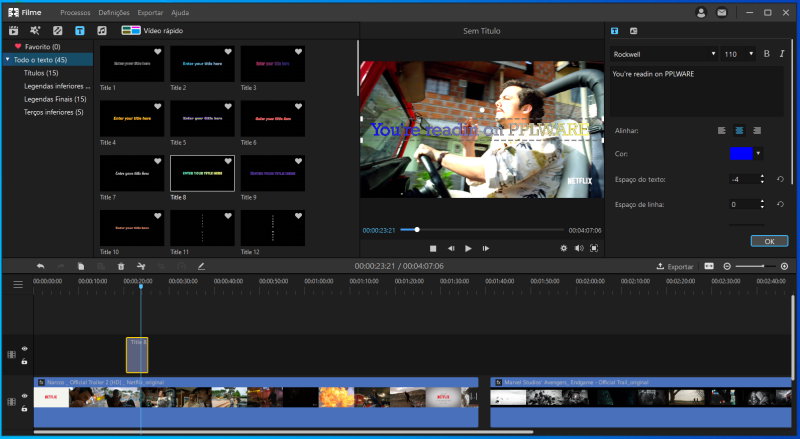Screen dimensions: 800x439
Task: Delete selected clip with trash icon
Action: 121,266
